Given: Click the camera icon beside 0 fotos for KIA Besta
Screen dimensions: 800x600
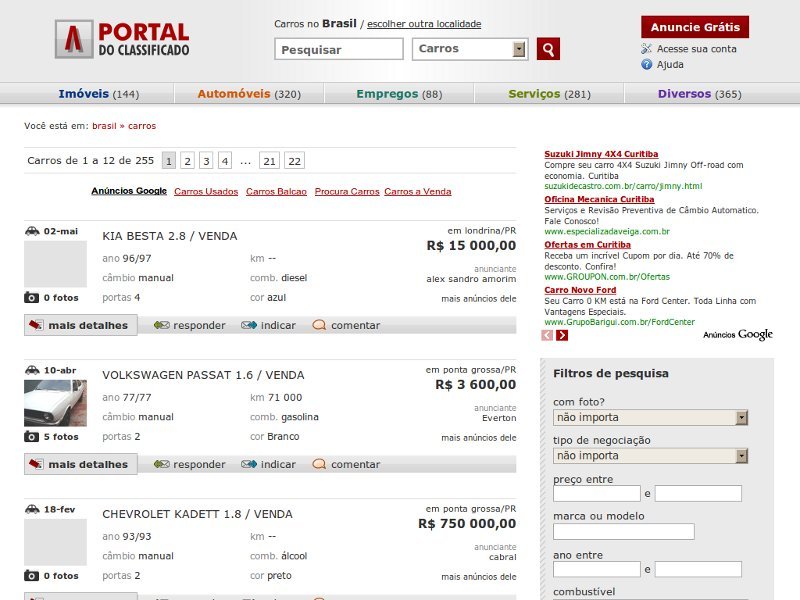Looking at the screenshot, I should pyautogui.click(x=32, y=297).
